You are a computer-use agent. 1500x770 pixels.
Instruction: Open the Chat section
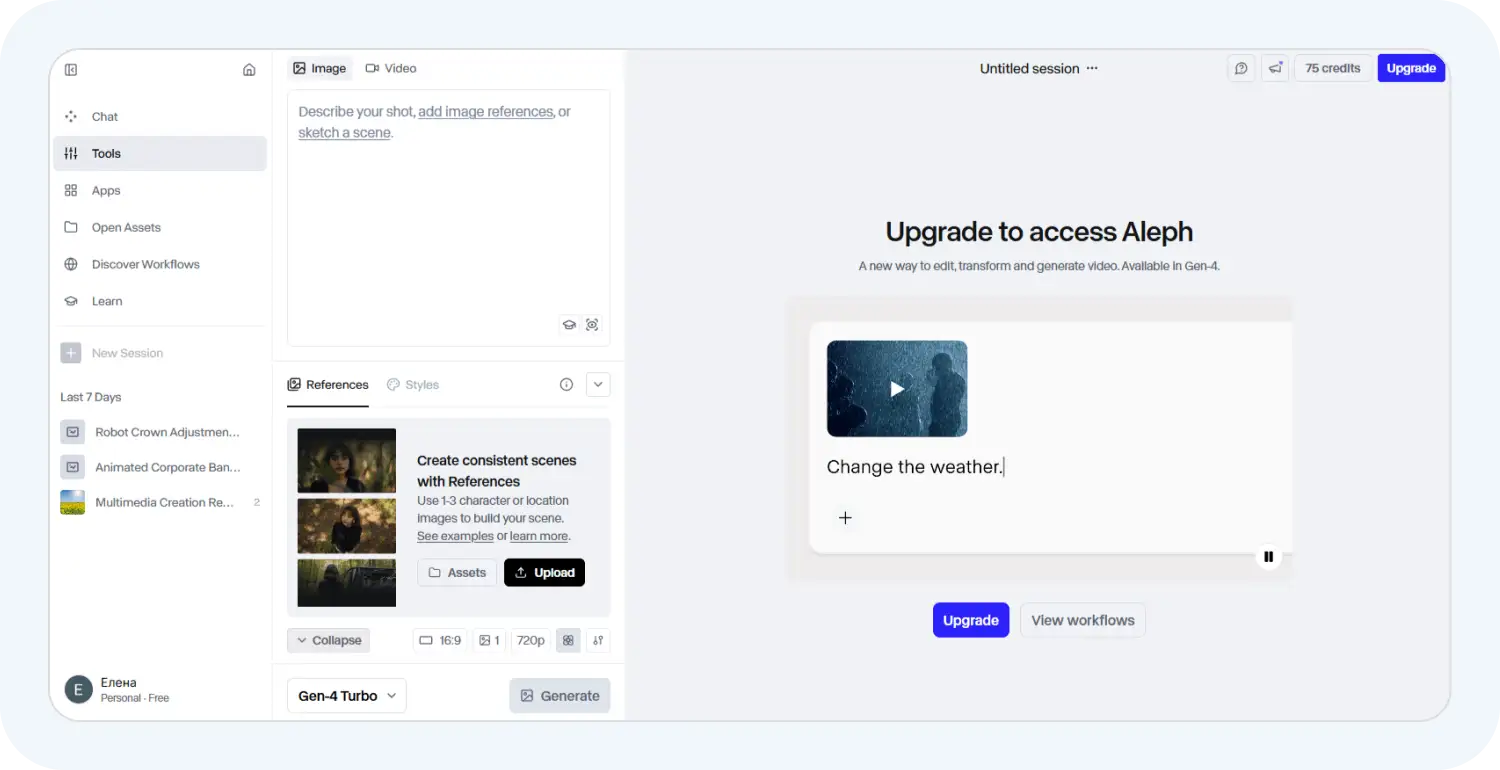pyautogui.click(x=160, y=117)
